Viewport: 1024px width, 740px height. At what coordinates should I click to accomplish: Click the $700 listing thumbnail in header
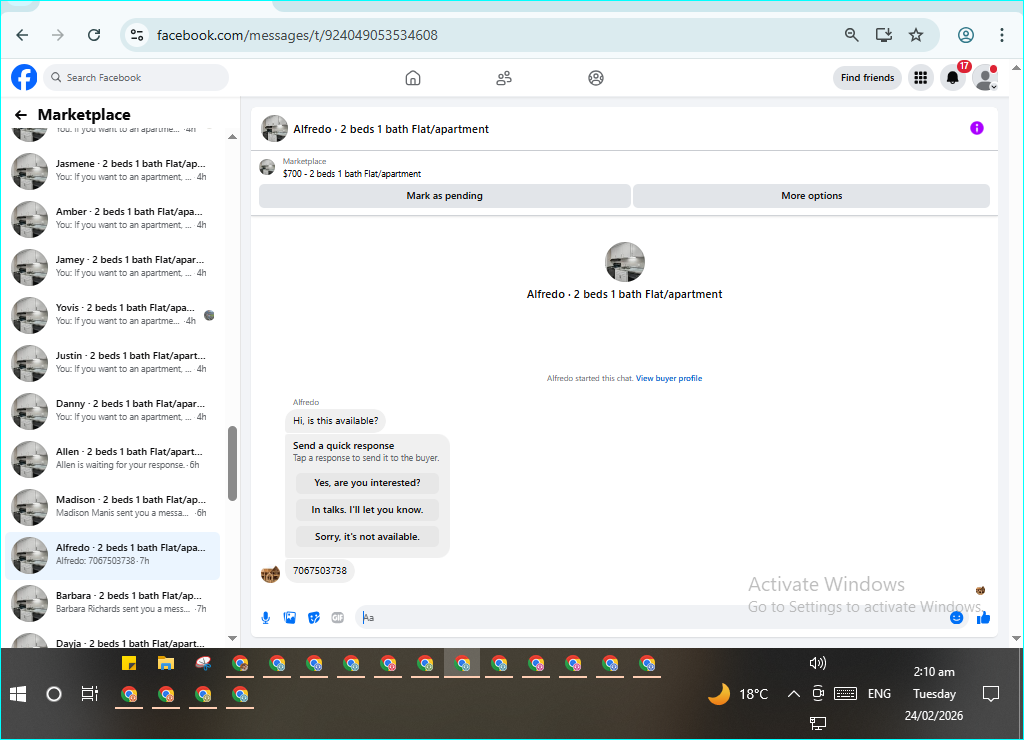click(267, 167)
